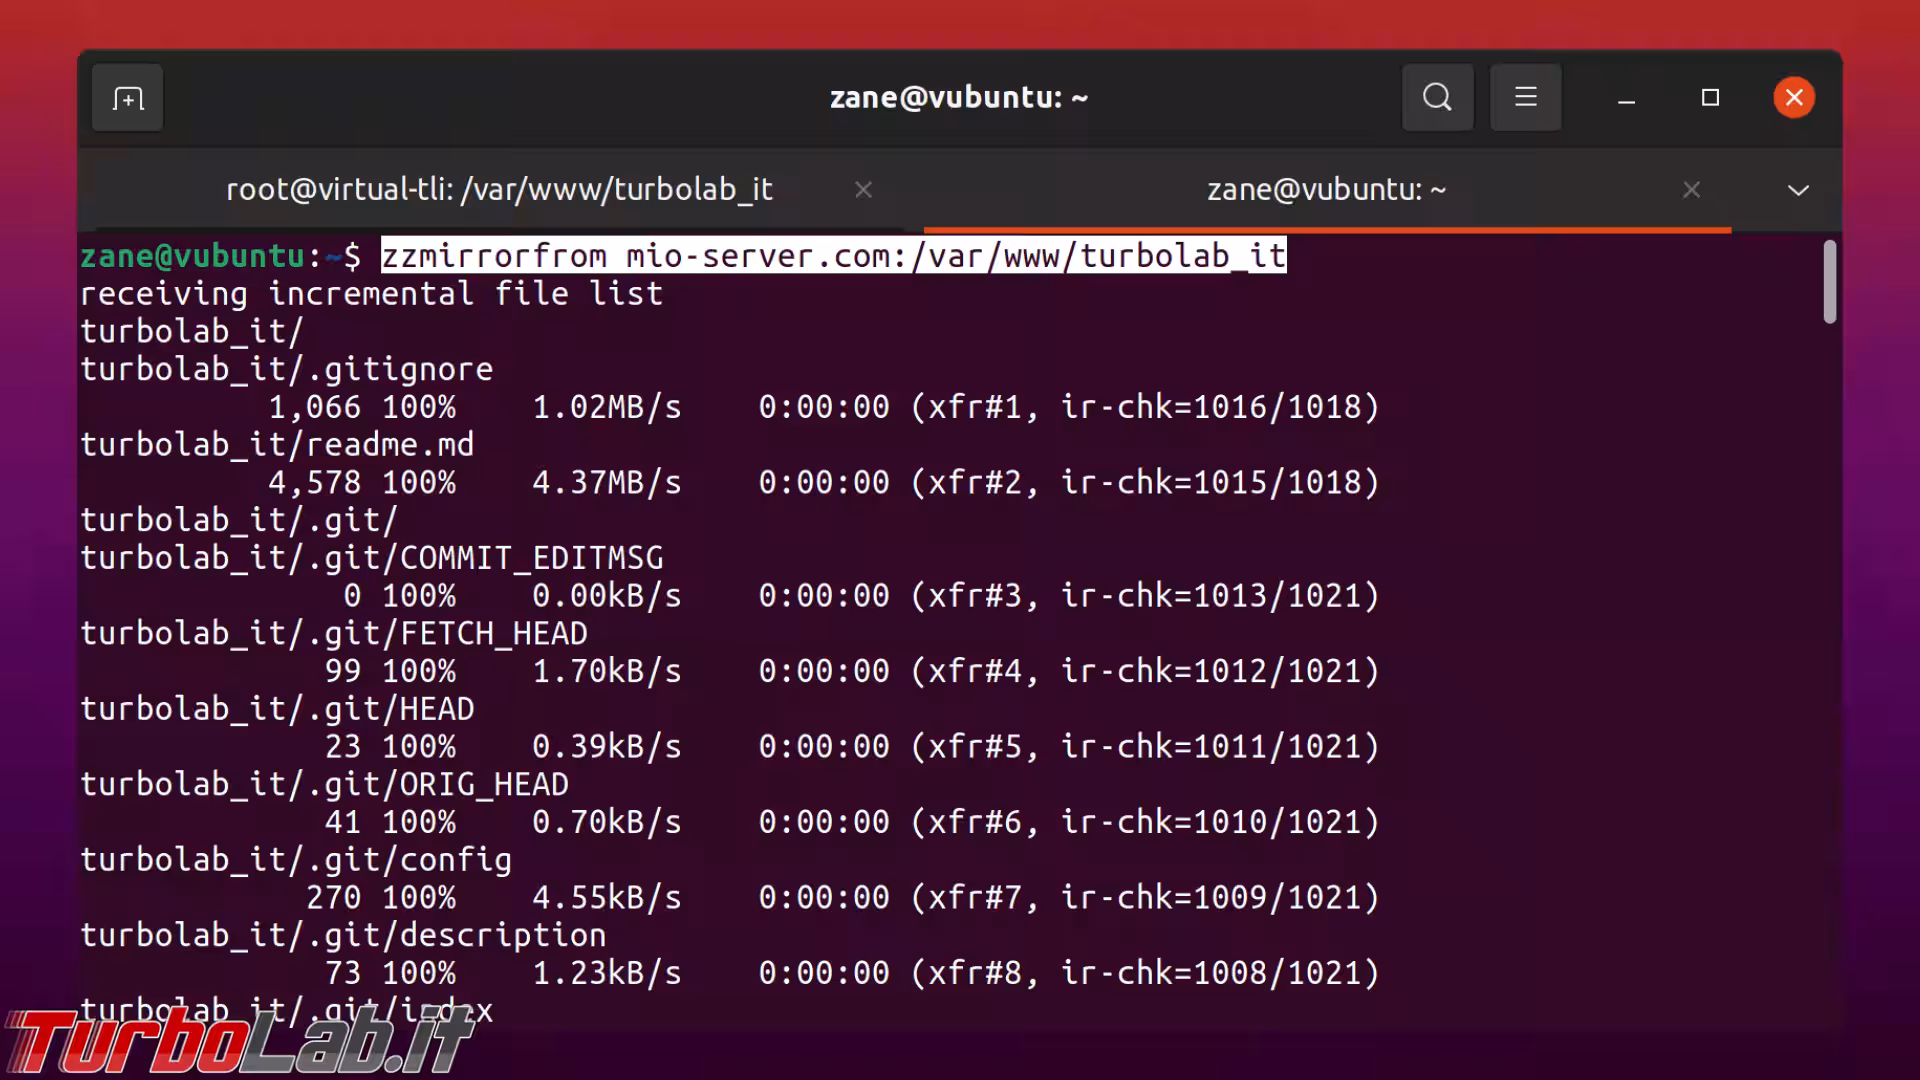Click the turbolab_it/readme.md output line
Screen dimensions: 1920x1080
coord(277,445)
